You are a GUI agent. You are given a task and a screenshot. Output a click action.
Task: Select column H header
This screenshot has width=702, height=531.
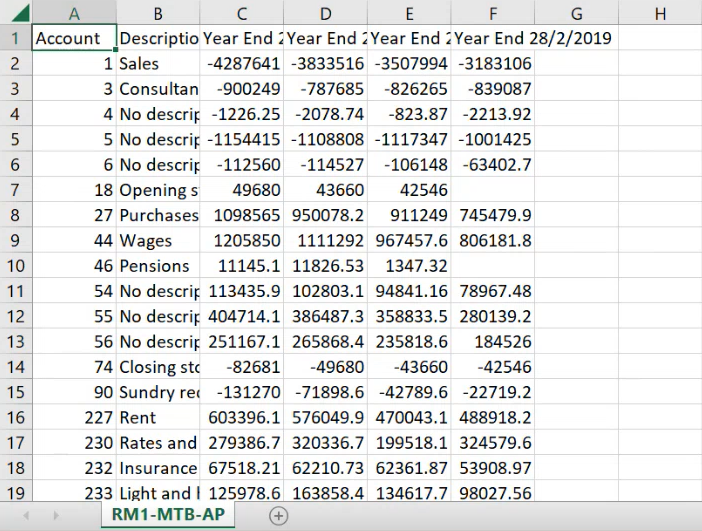pyautogui.click(x=659, y=13)
